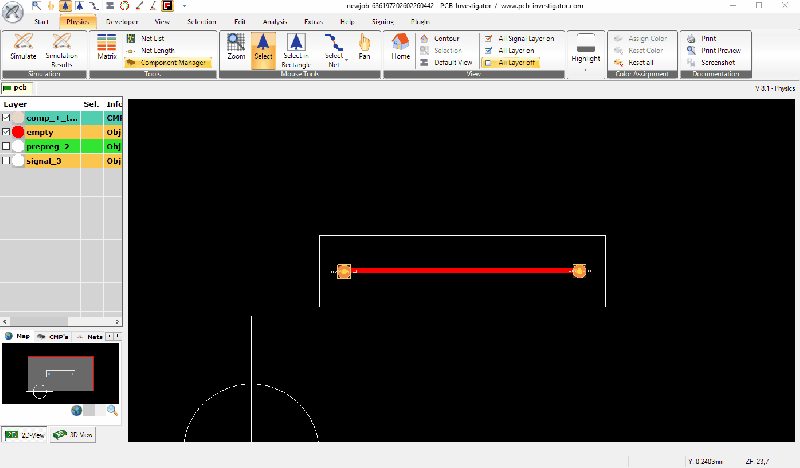Open the Component Manager
This screenshot has height=468, width=800.
[167, 62]
